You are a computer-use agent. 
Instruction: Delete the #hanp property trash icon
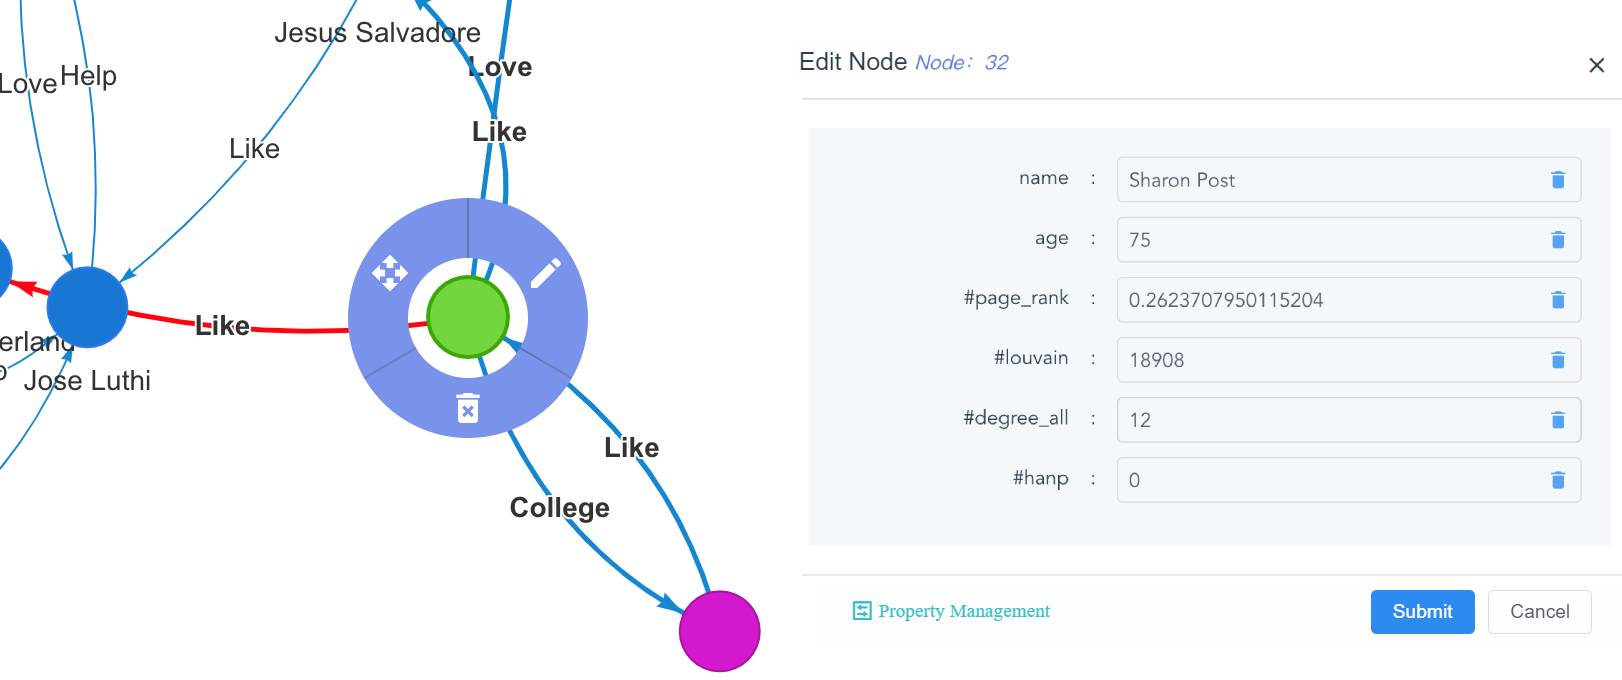tap(1557, 480)
